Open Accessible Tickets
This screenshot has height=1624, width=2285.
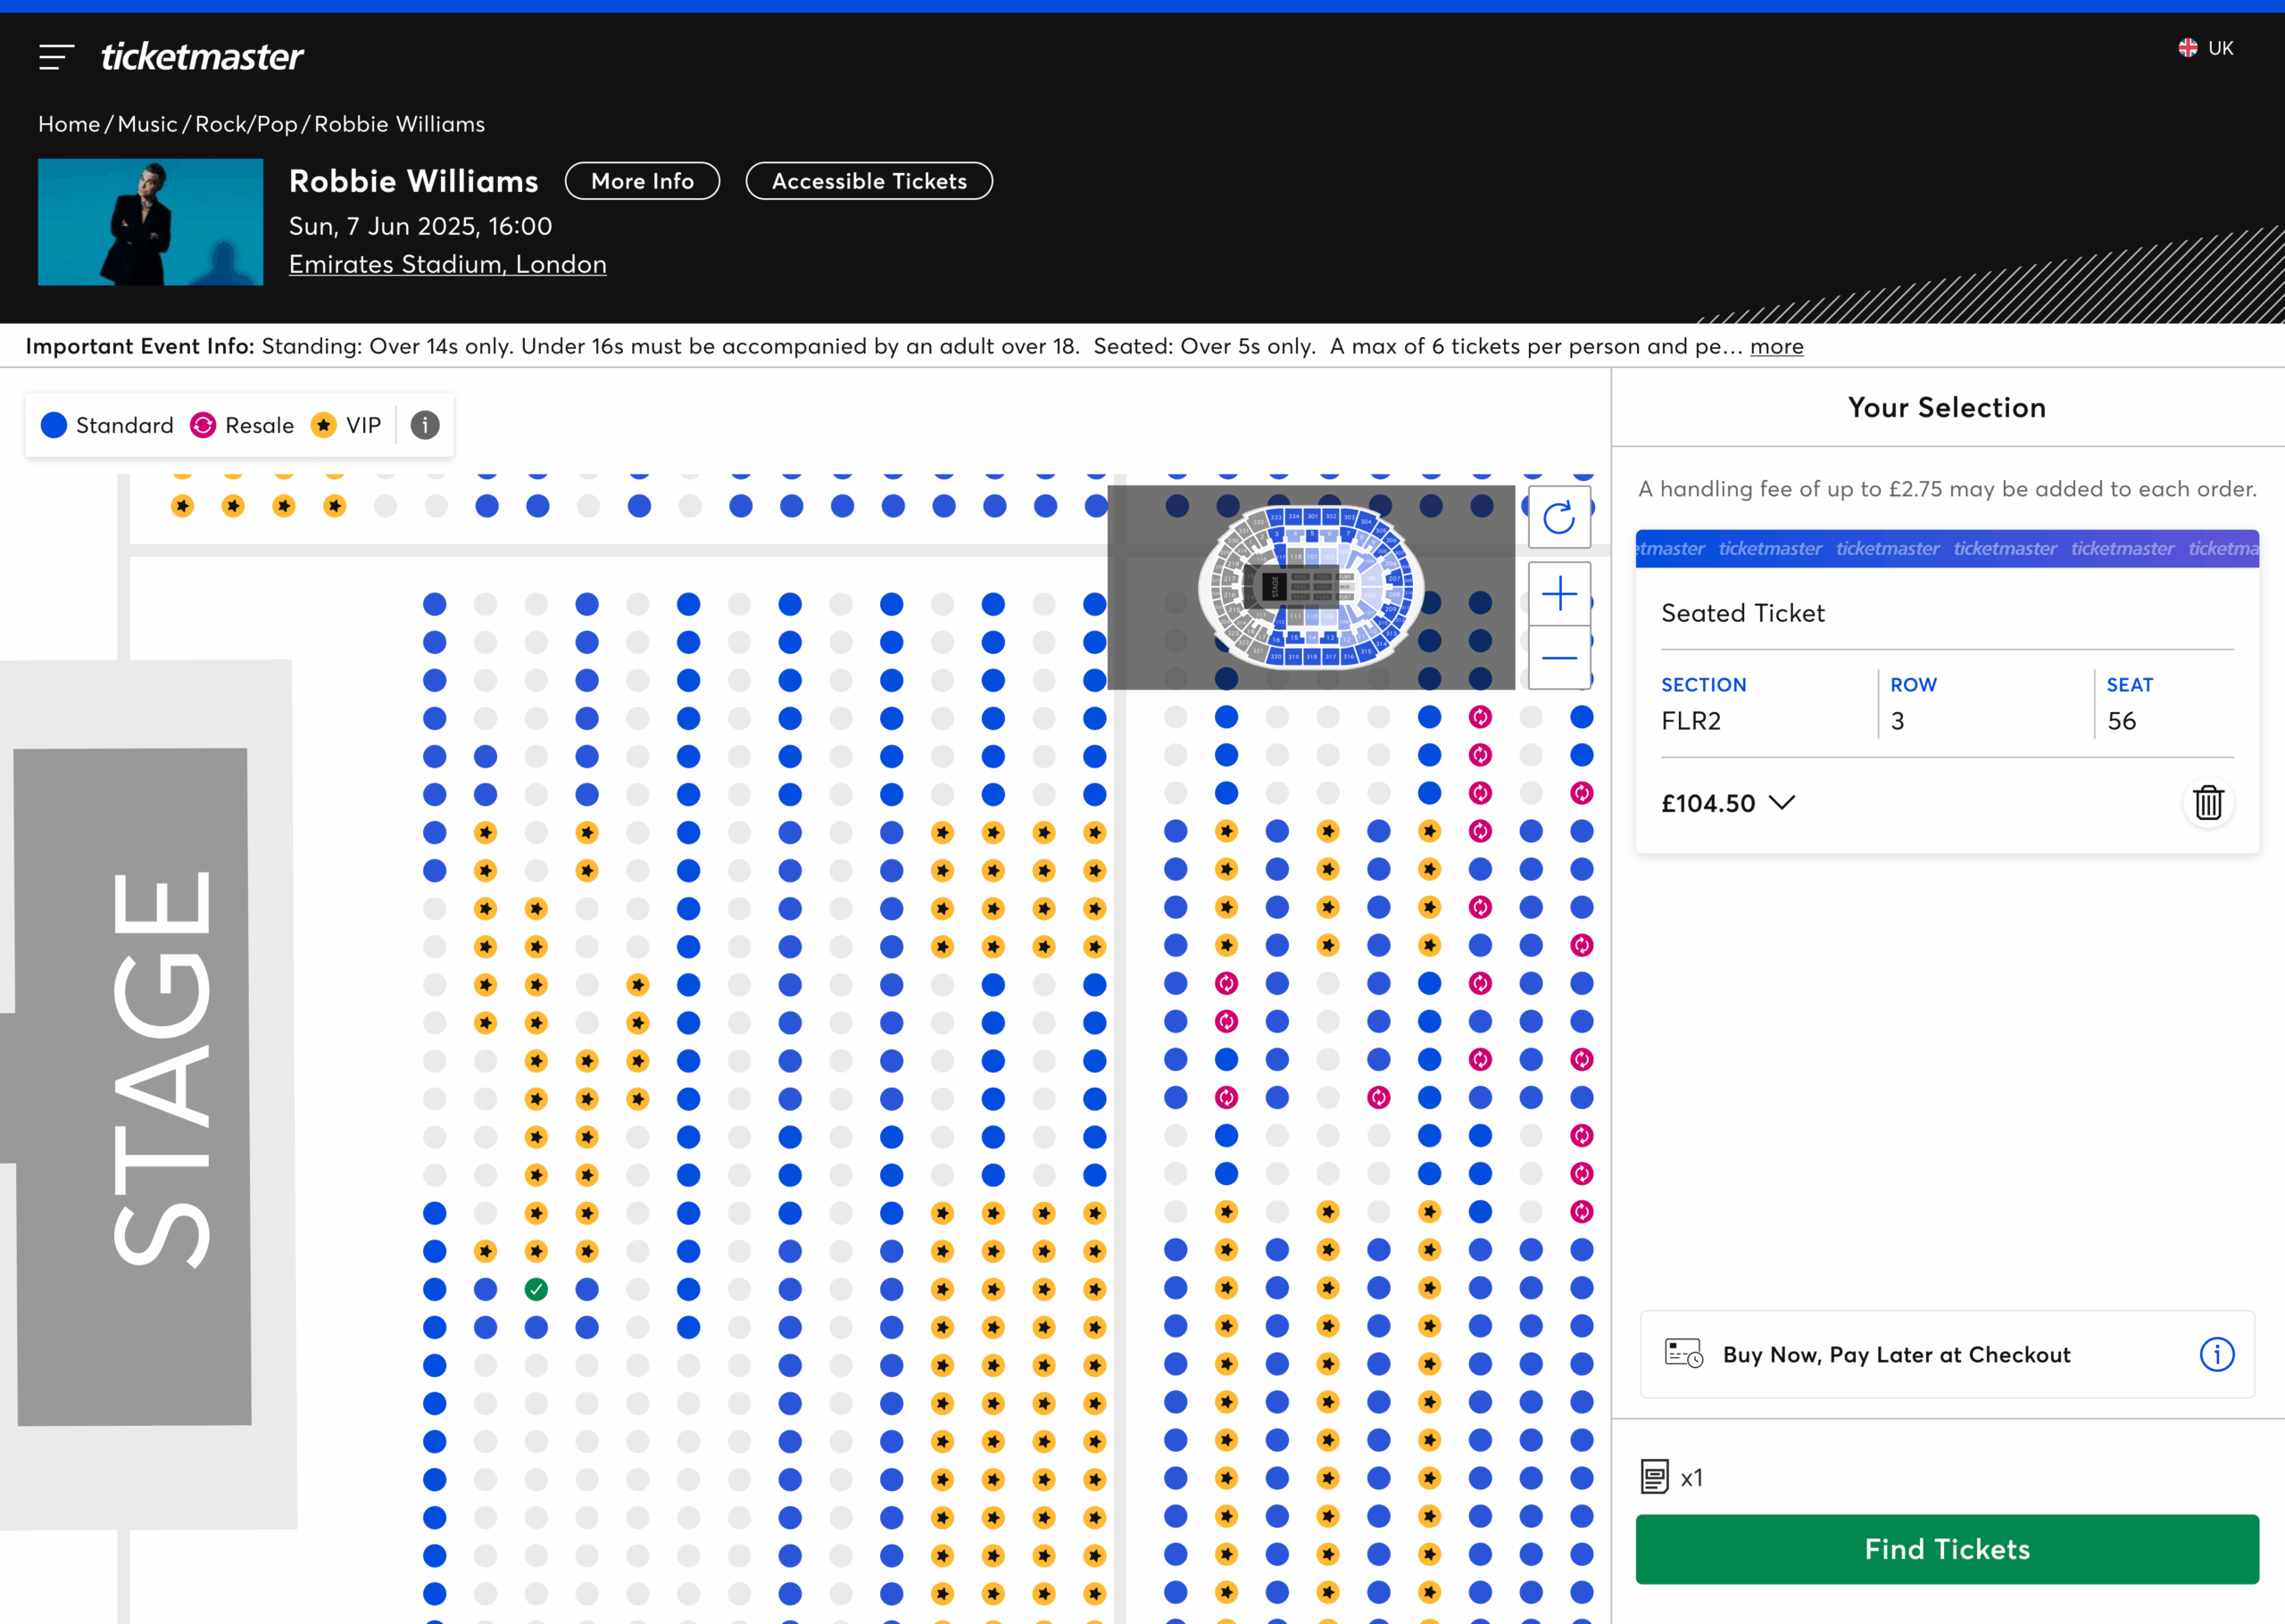tap(869, 181)
